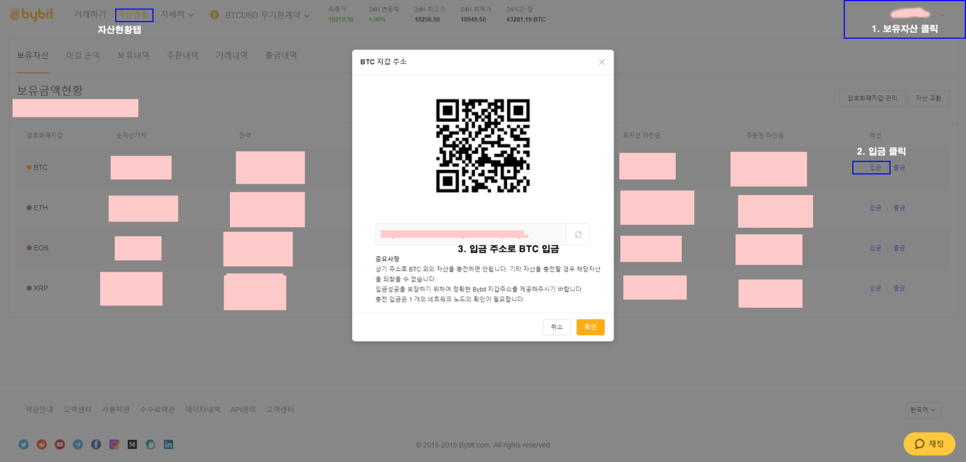Click 입금 in the XRP row
This screenshot has width=966, height=462.
tap(875, 288)
